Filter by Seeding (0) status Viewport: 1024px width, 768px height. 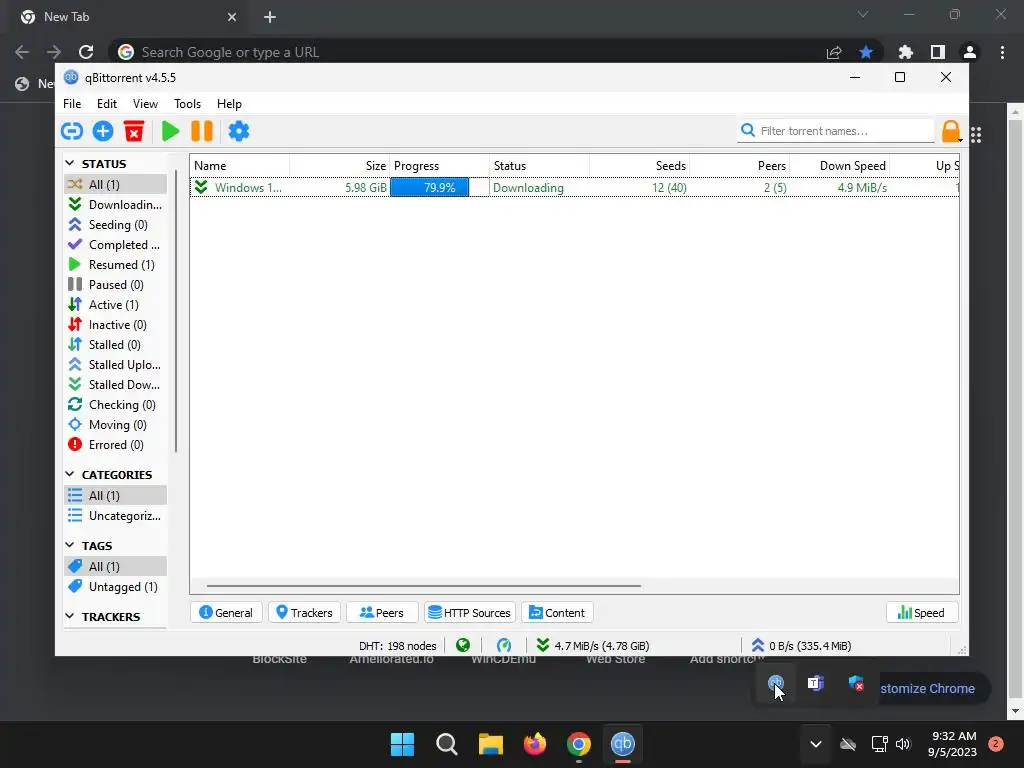point(116,225)
